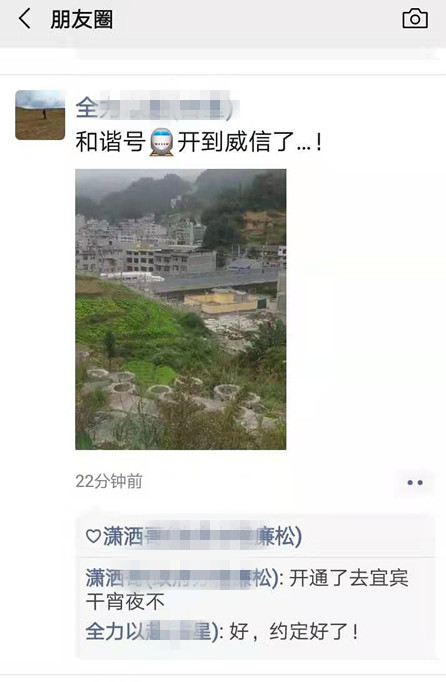Open the camera icon to post
This screenshot has height=682, width=446.
(415, 19)
